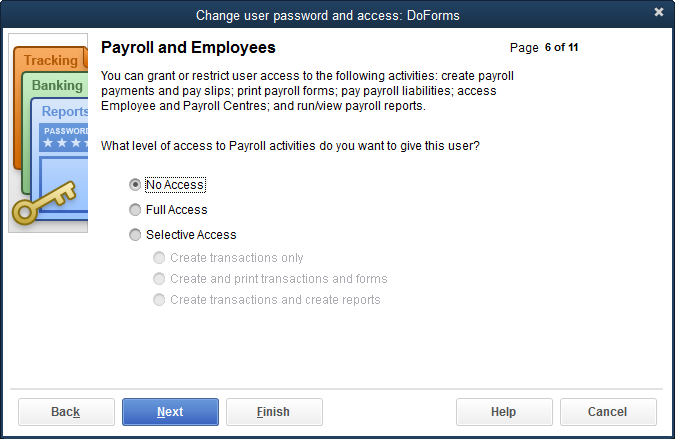Close the Change user password dialog
Viewport: 675px width, 439px height.
pyautogui.click(x=659, y=13)
